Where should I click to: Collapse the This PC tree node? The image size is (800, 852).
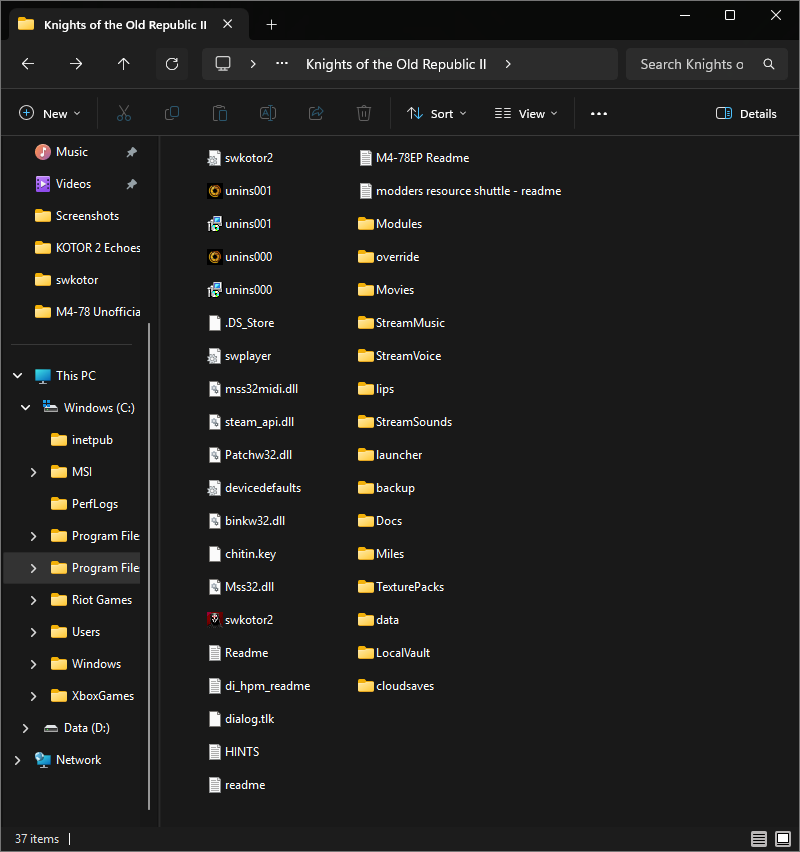pyautogui.click(x=18, y=375)
